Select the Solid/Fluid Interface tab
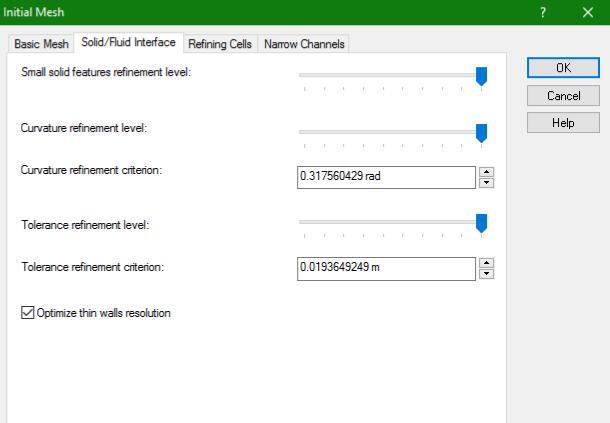This screenshot has height=423, width=610. click(128, 42)
